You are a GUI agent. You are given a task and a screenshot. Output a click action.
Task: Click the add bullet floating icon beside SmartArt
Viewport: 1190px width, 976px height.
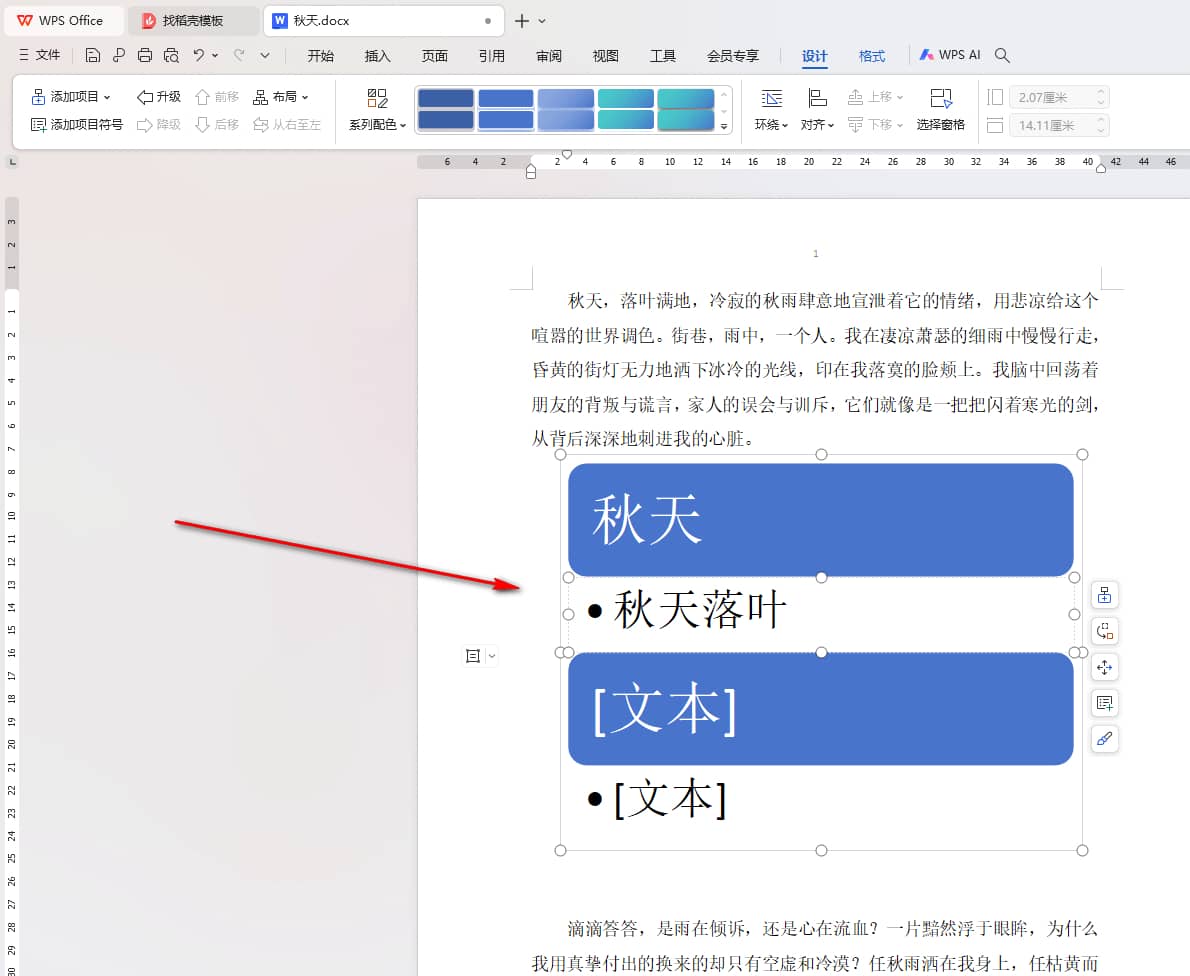pos(1104,703)
